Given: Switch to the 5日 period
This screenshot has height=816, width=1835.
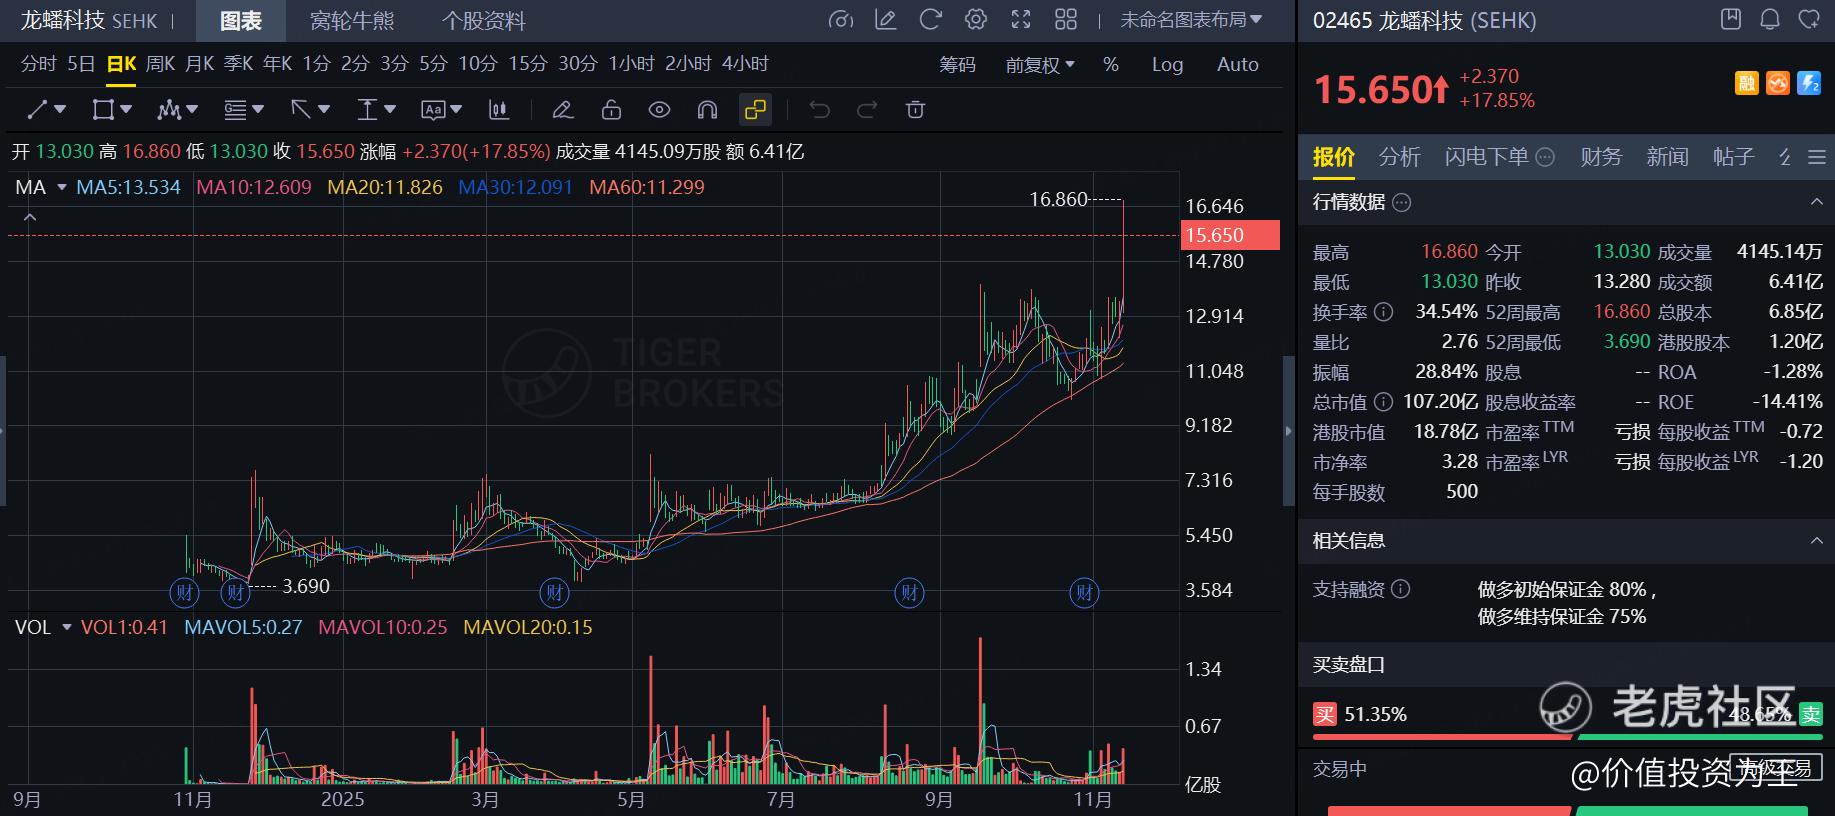Looking at the screenshot, I should click(81, 64).
